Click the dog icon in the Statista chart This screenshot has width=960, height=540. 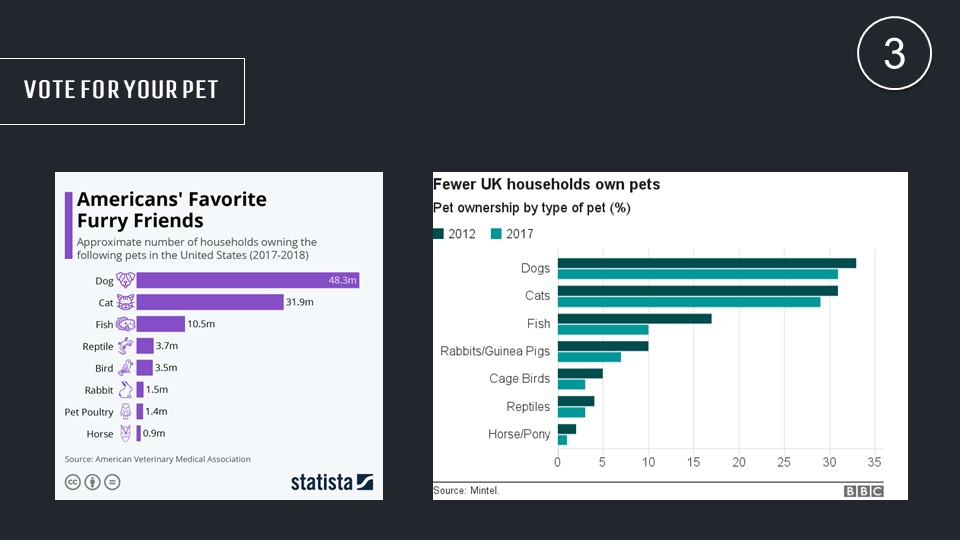[x=125, y=281]
